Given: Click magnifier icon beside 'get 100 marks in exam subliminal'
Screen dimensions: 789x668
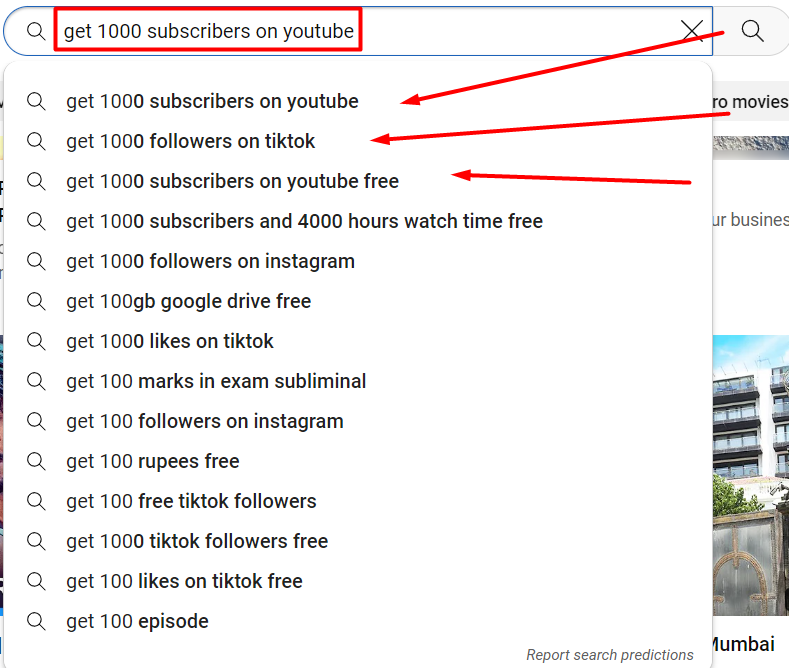Looking at the screenshot, I should pos(36,381).
